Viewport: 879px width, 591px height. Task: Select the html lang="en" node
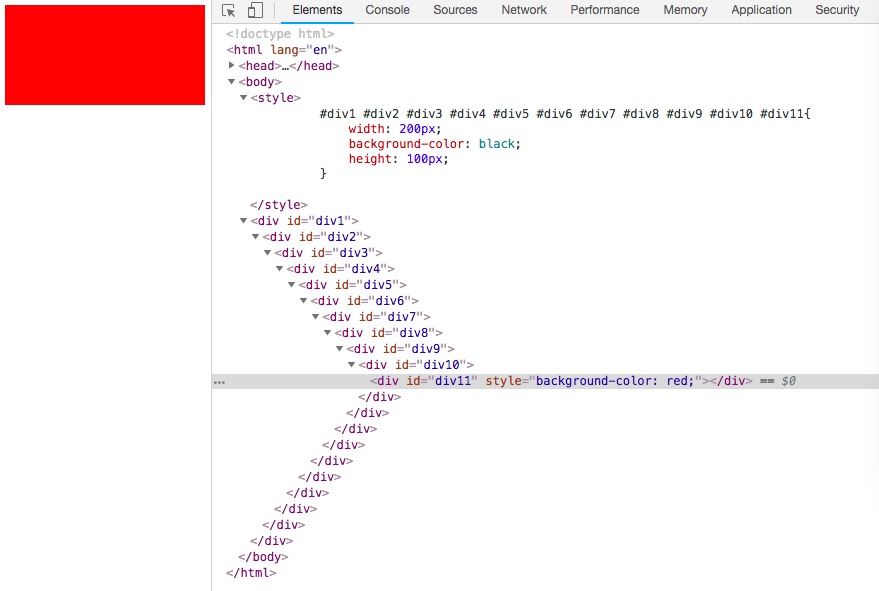tap(284, 50)
